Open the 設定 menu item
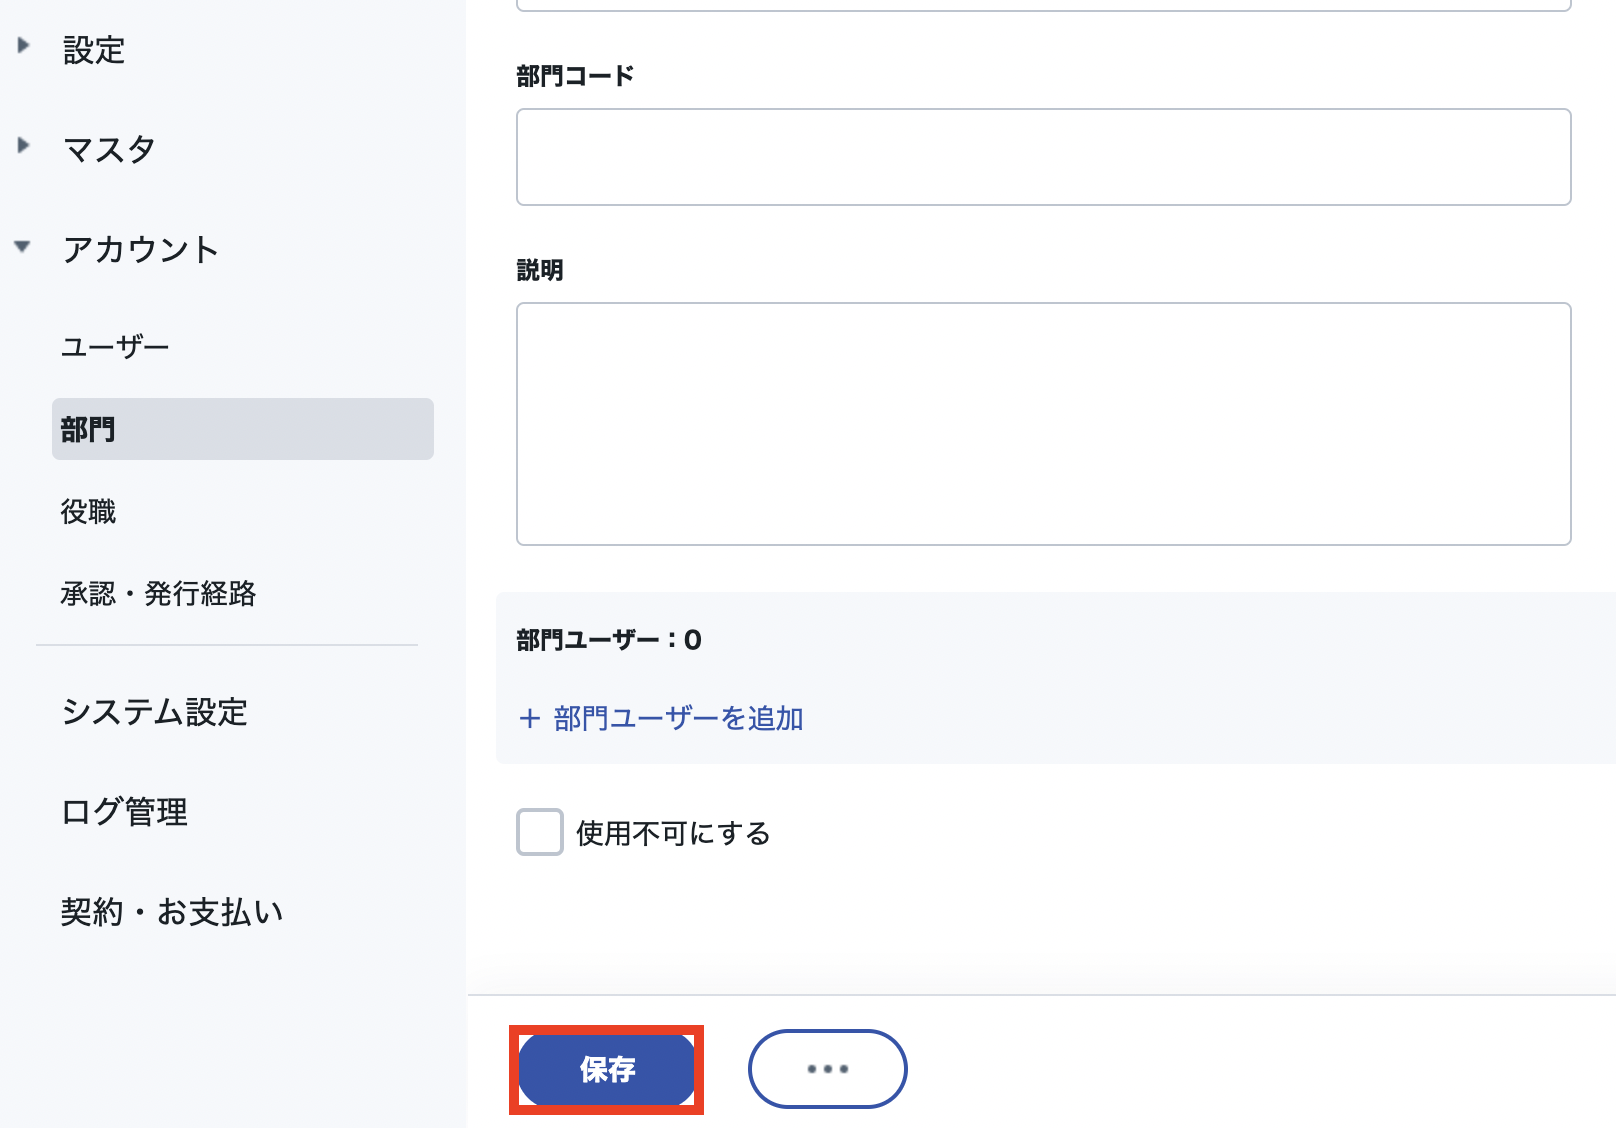Screen dimensions: 1616x1128 tap(94, 50)
